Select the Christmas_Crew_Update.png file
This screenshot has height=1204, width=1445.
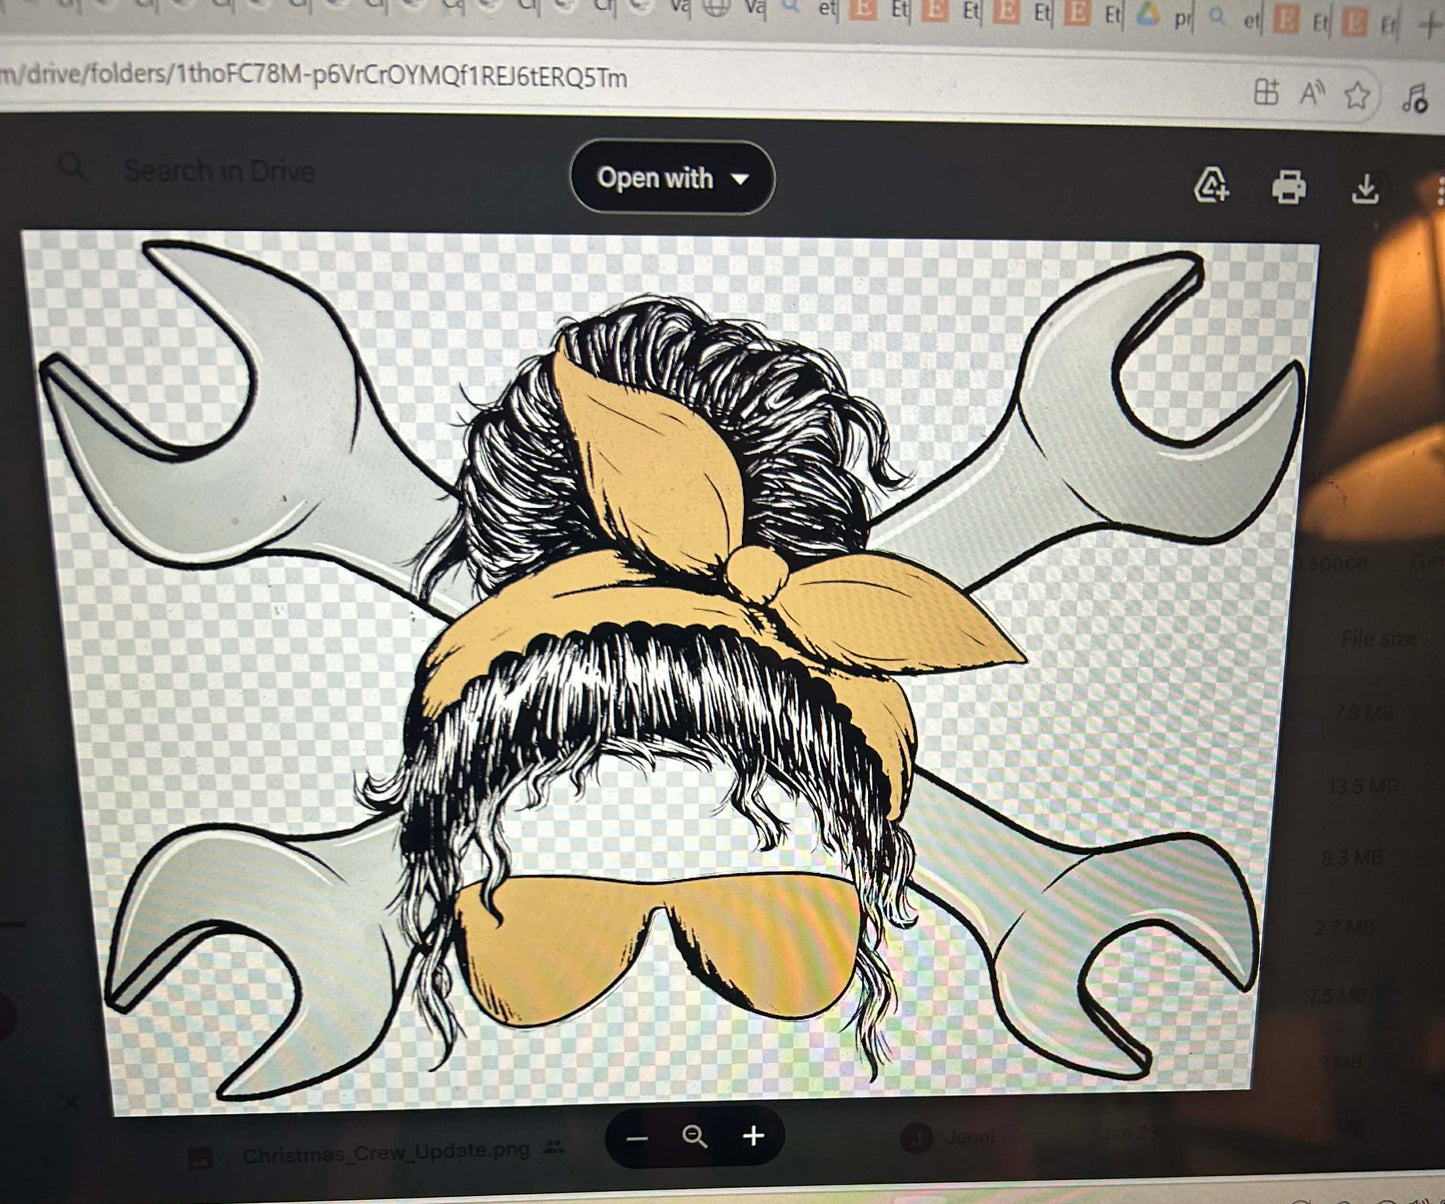click(385, 1152)
